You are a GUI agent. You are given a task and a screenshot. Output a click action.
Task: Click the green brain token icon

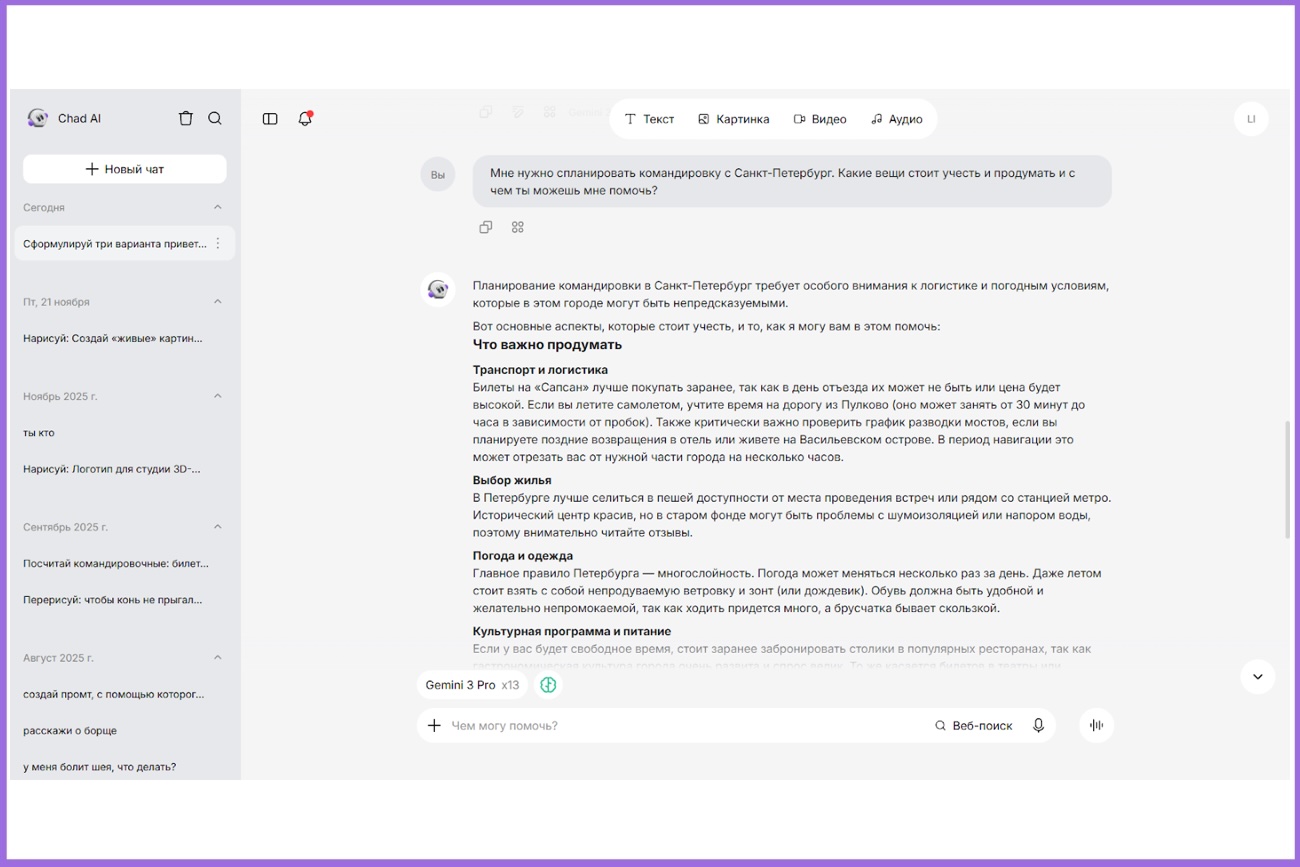point(548,685)
